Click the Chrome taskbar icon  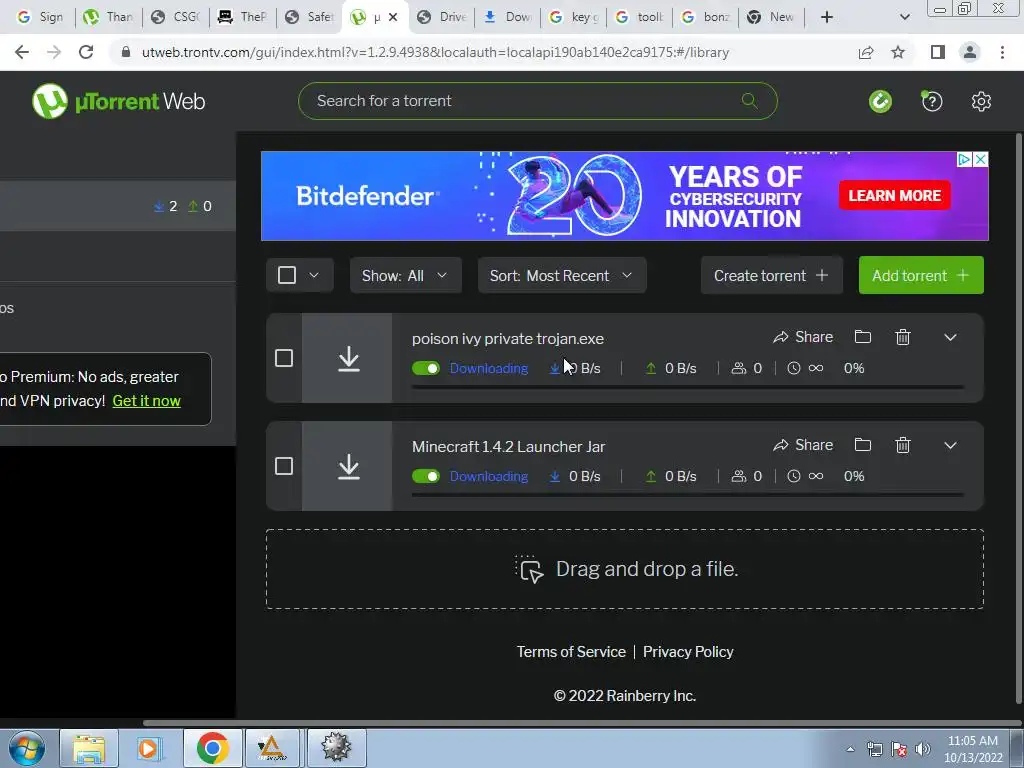pos(212,748)
